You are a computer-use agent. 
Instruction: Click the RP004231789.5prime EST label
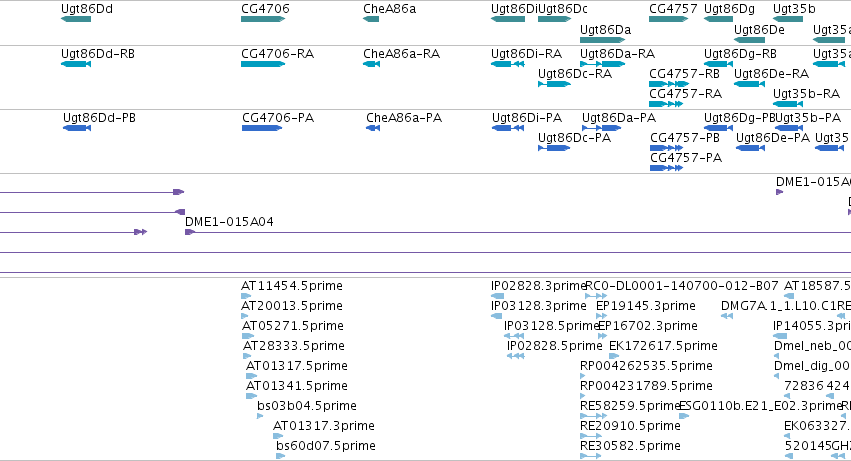[646, 386]
